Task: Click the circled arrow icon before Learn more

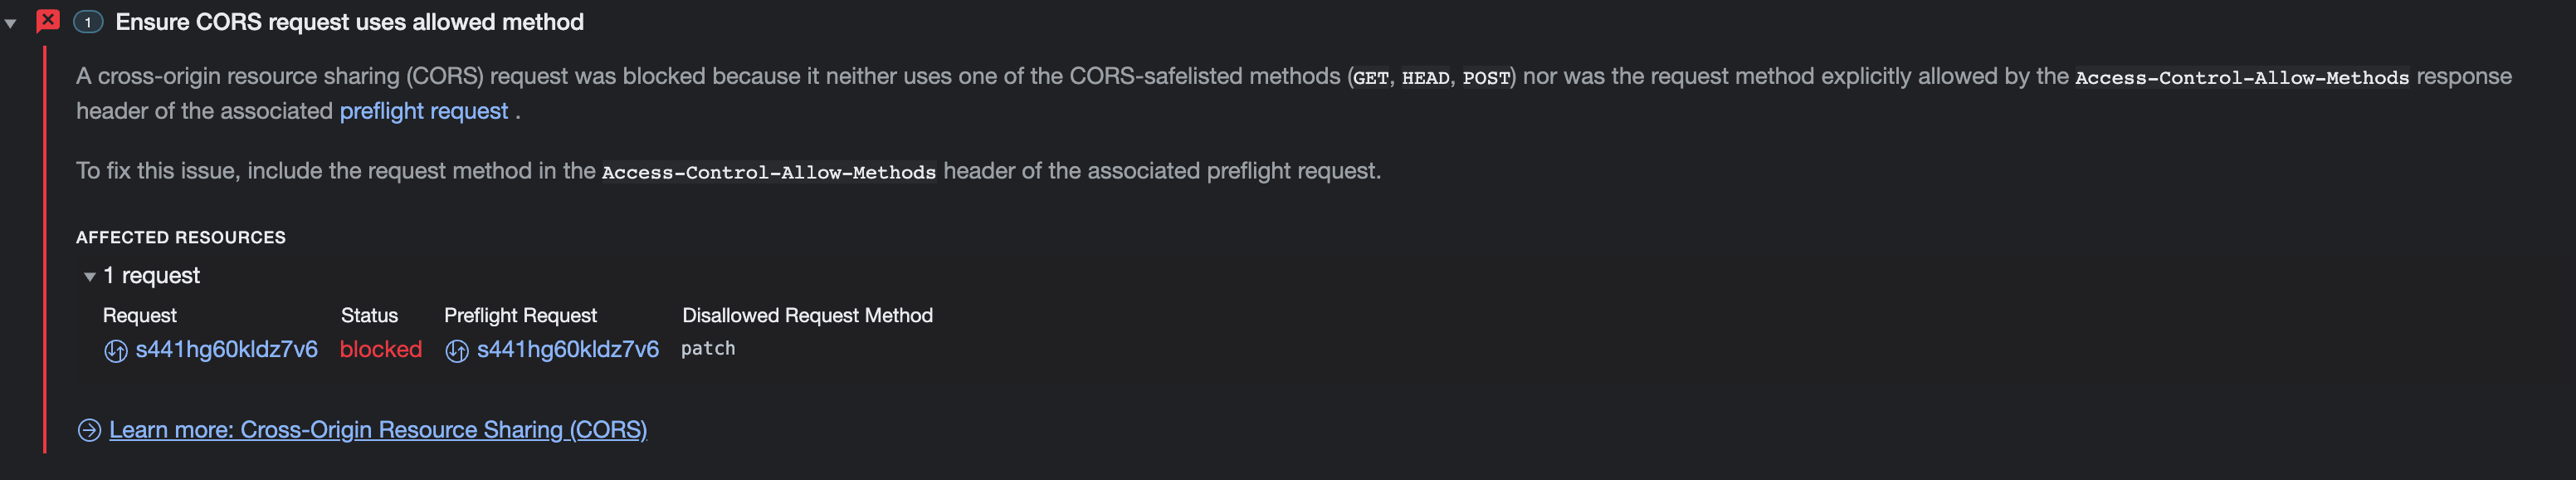Action: (x=88, y=430)
